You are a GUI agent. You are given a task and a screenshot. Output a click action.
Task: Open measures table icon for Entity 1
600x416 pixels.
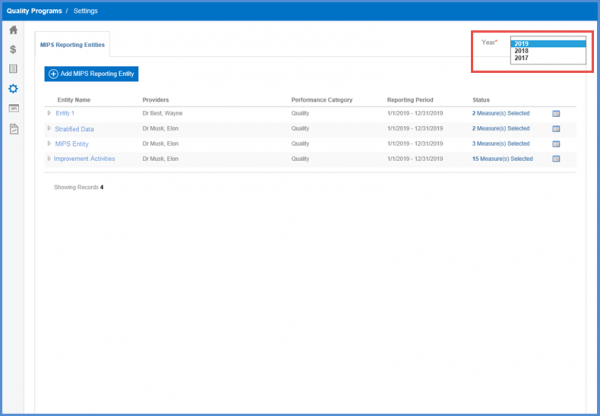(556, 114)
